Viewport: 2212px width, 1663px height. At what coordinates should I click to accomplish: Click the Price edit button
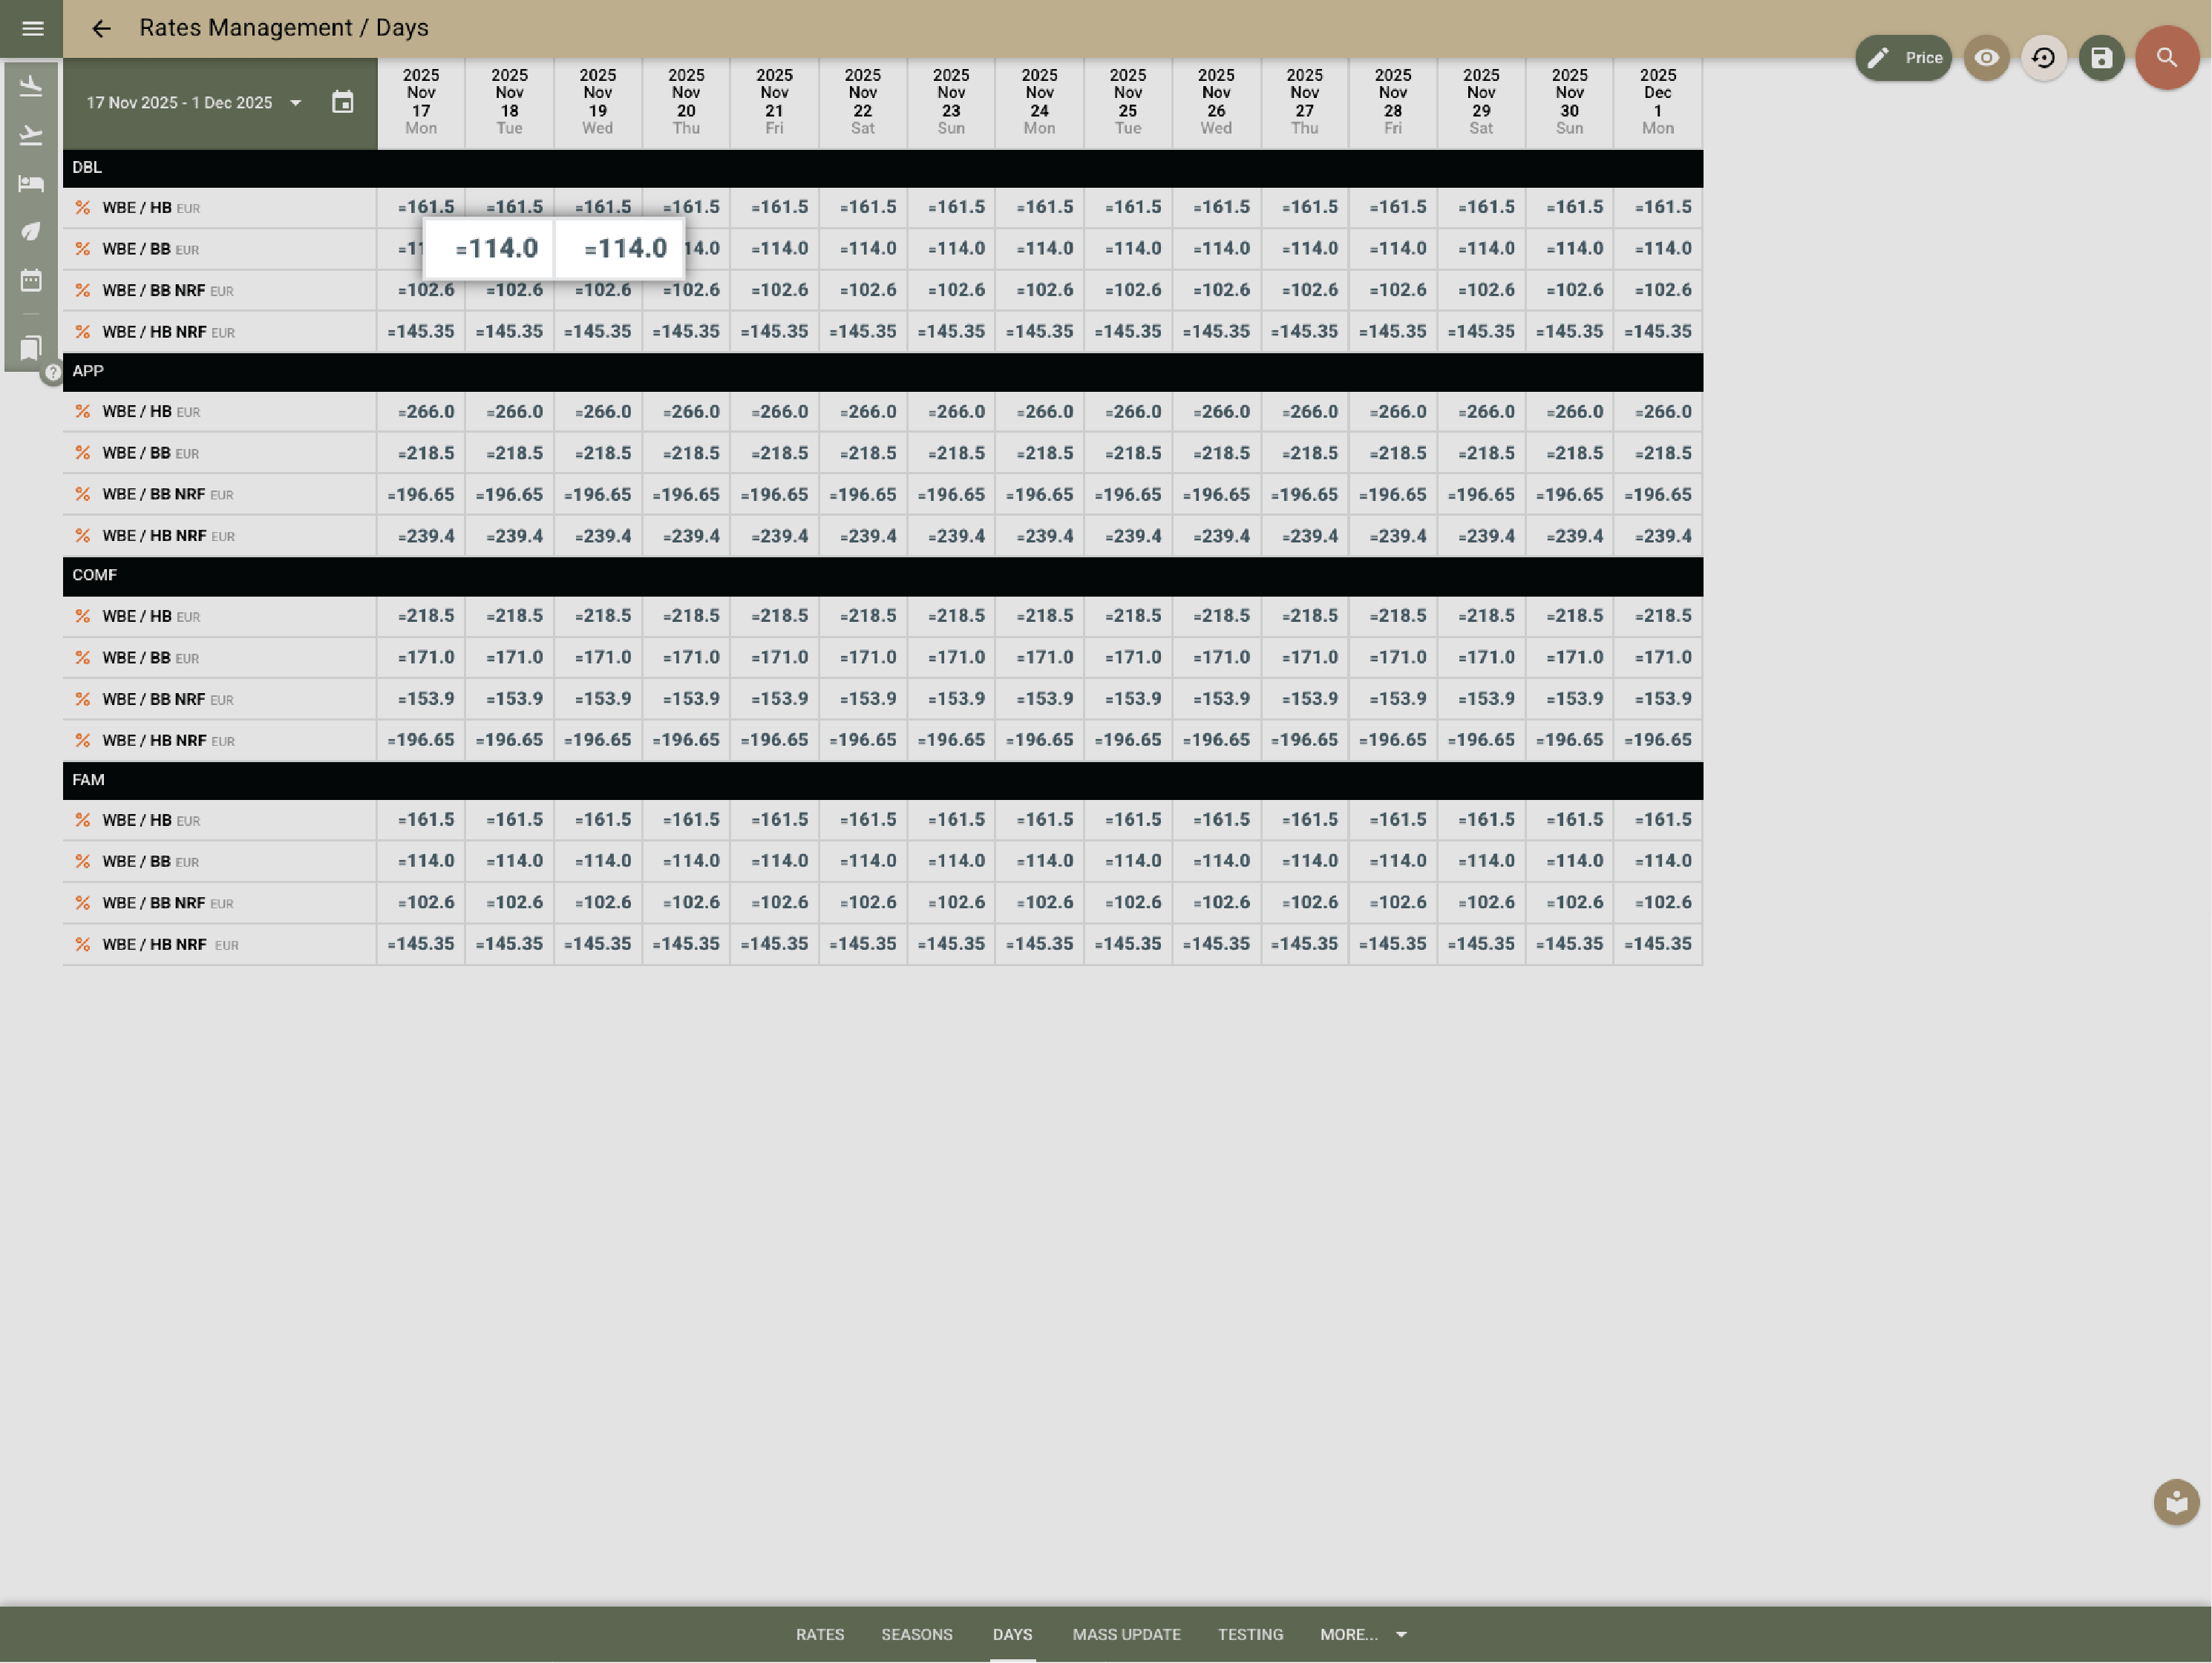[x=1903, y=58]
